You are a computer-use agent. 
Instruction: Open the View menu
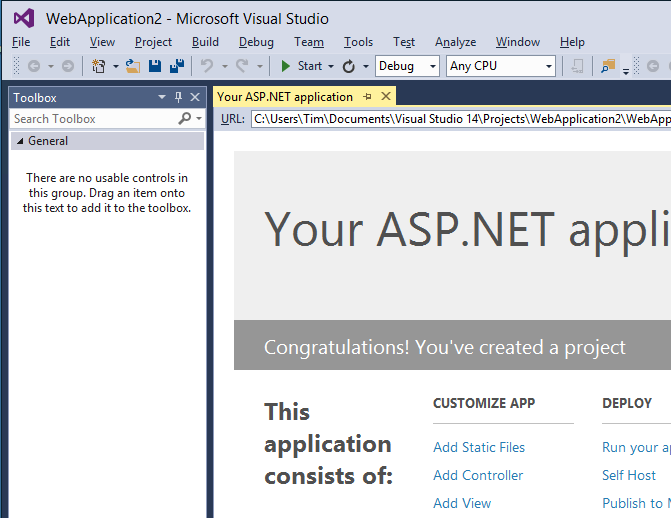[x=102, y=42]
